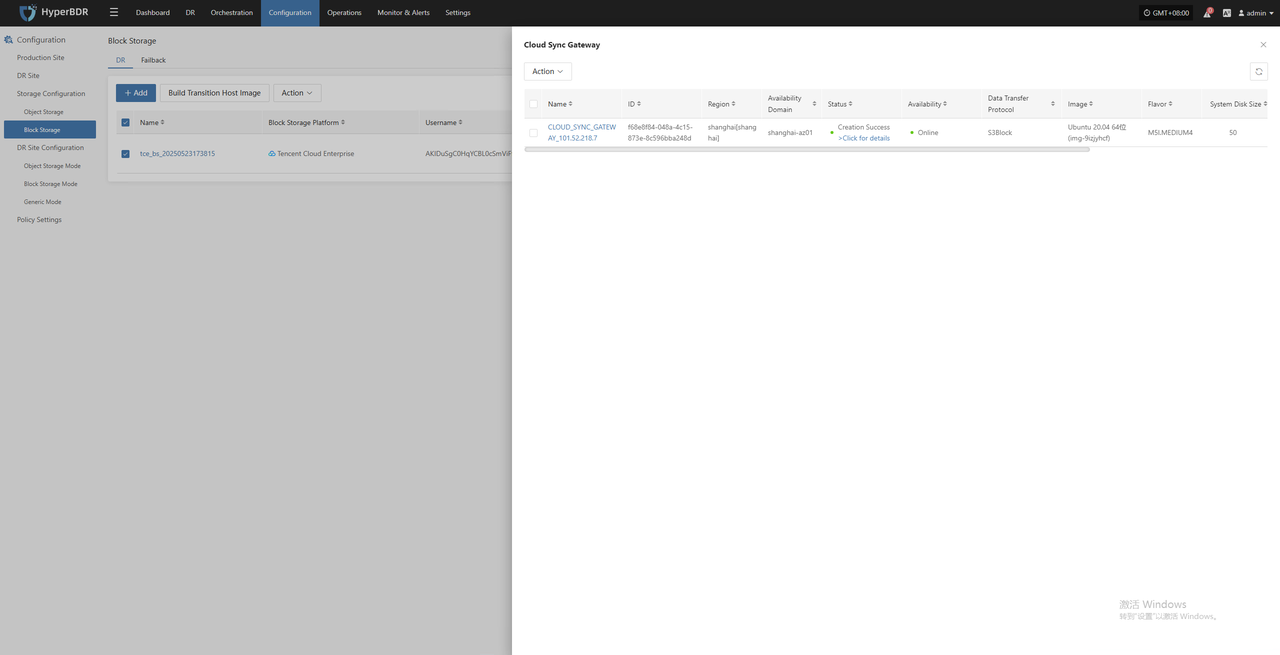Click the Configuration gear icon in sidebar

8,40
